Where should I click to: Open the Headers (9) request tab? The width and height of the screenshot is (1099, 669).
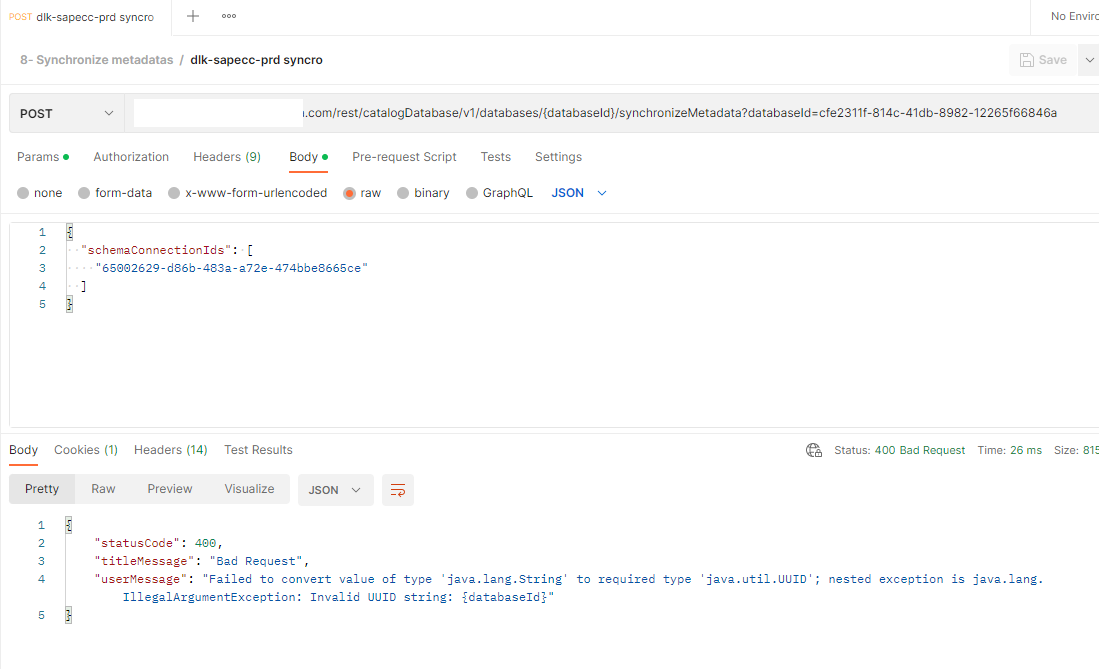point(227,156)
